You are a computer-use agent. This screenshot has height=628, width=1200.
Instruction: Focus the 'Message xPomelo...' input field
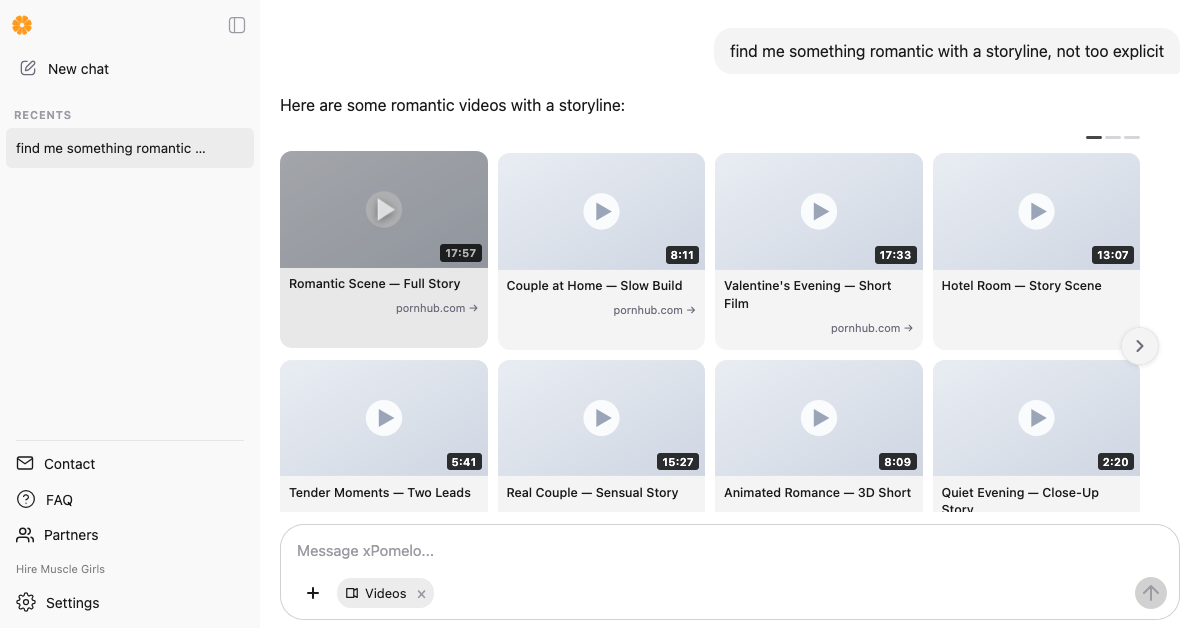coord(730,551)
